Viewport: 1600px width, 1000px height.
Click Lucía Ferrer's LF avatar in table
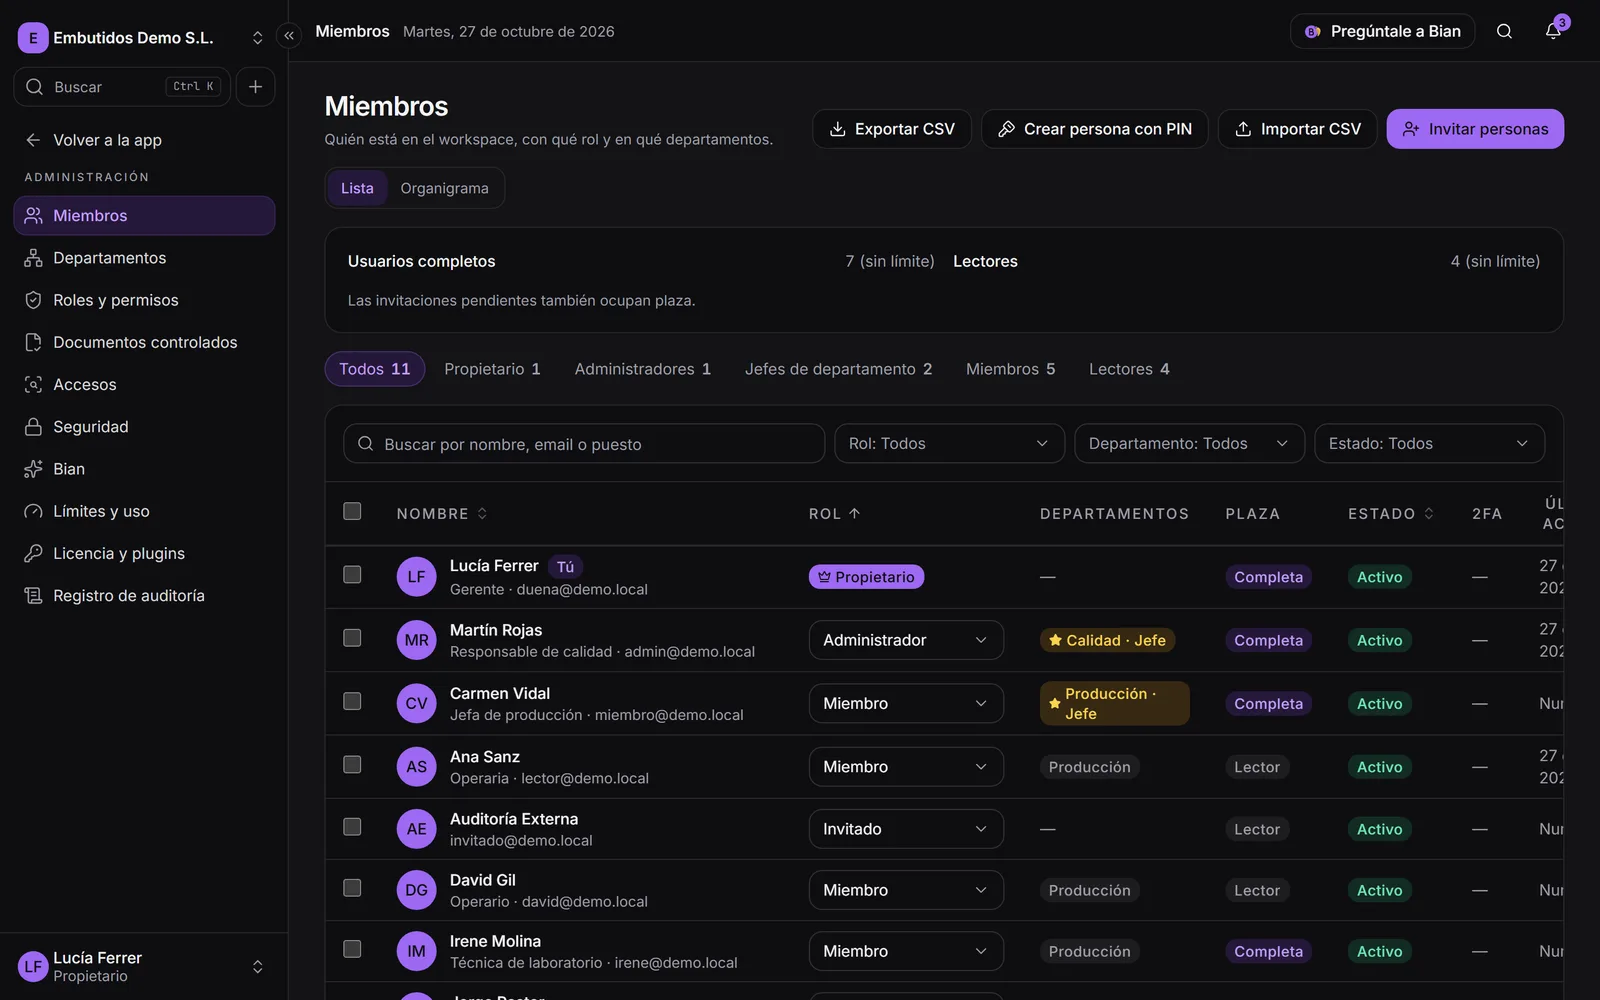[416, 577]
